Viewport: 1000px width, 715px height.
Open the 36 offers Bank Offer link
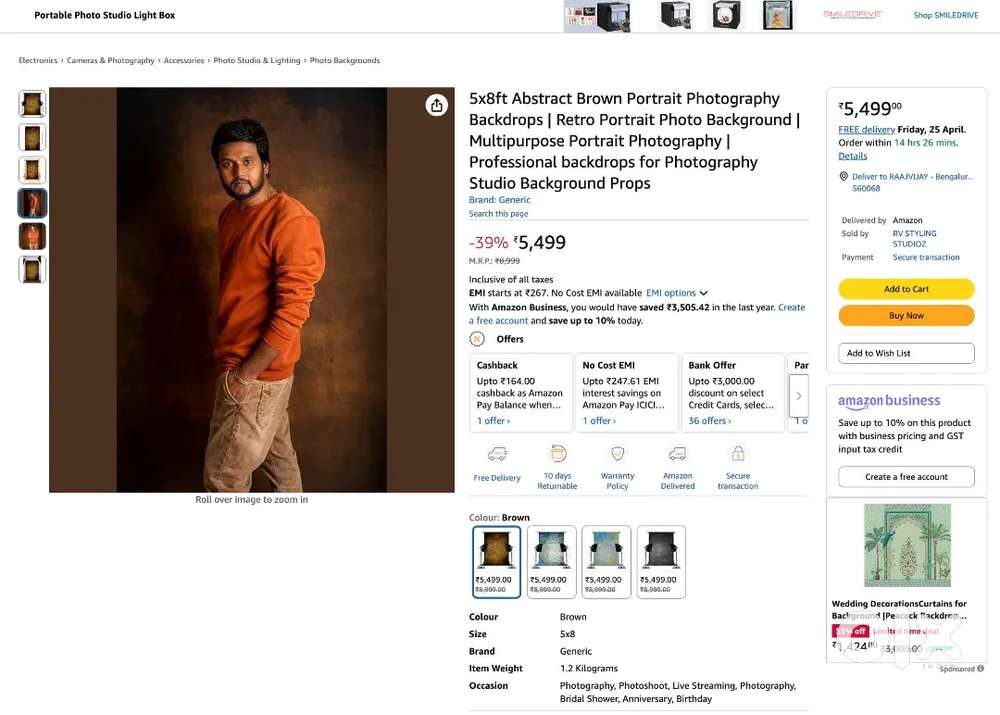pos(710,421)
